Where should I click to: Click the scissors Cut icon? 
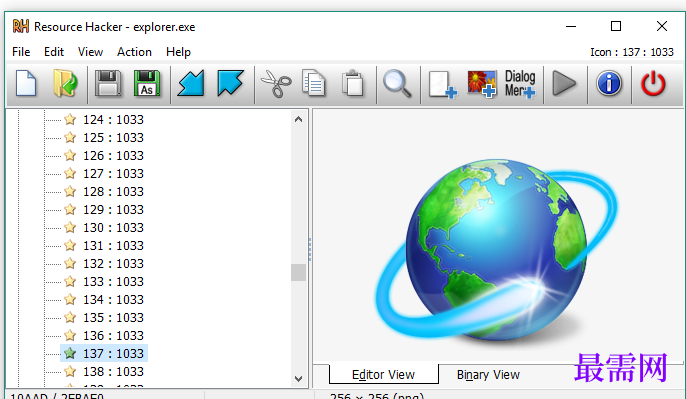coord(276,83)
